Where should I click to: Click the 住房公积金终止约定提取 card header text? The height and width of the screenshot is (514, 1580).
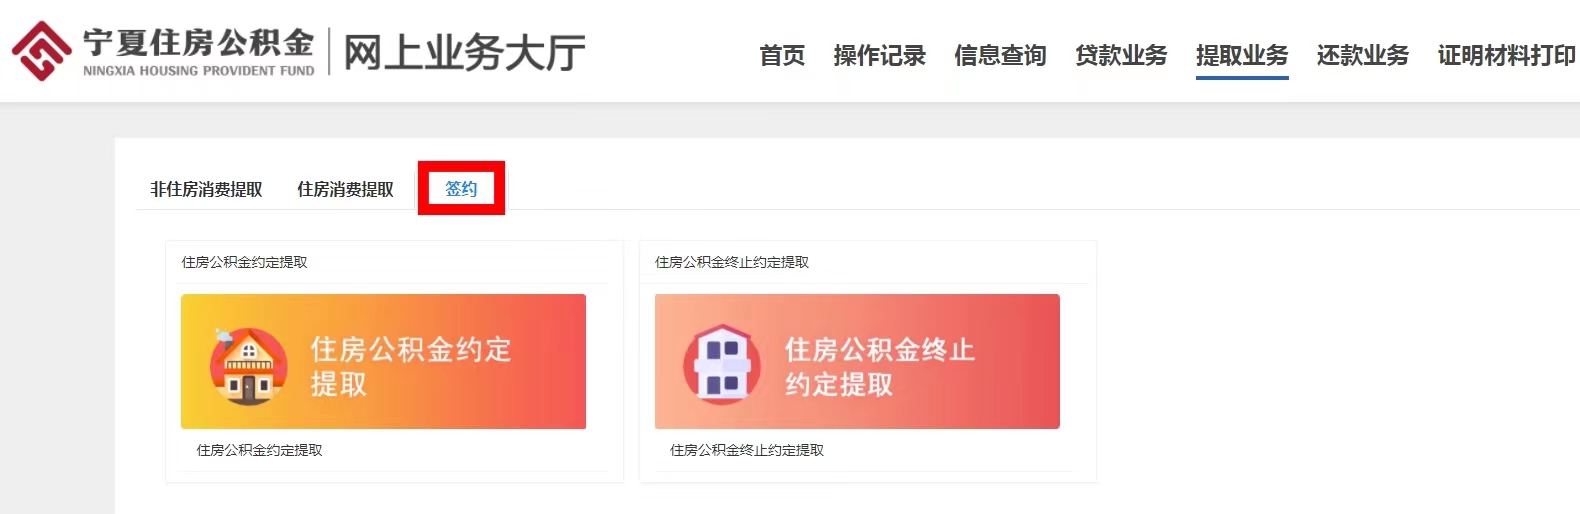(x=732, y=262)
